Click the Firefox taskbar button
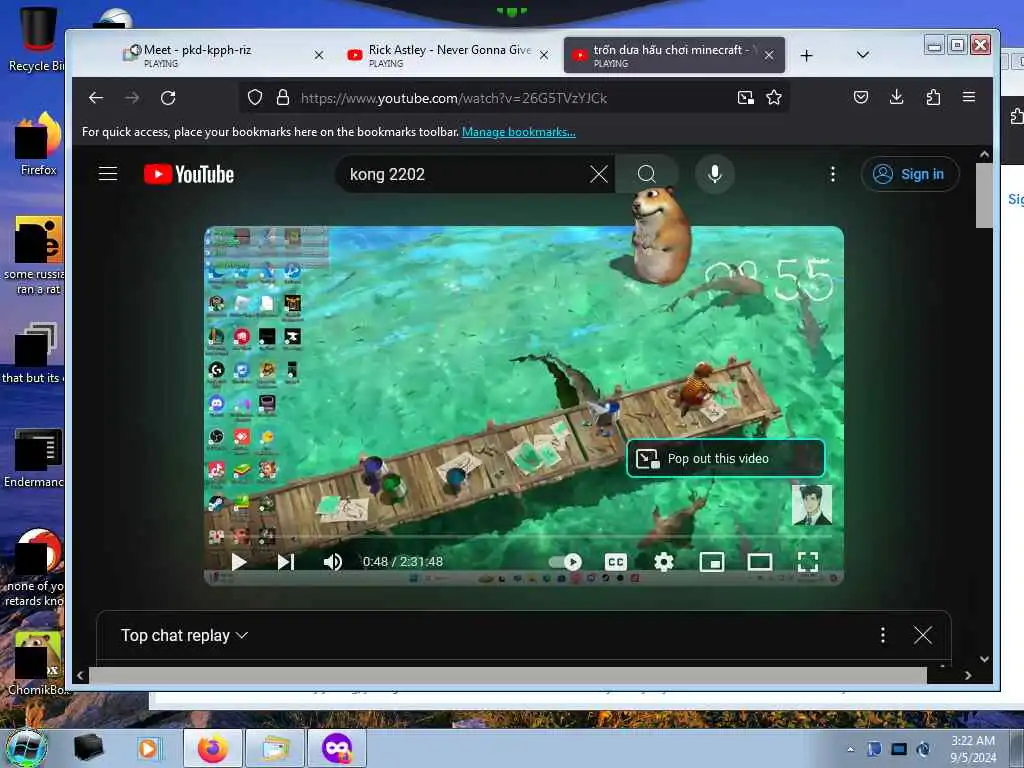 click(x=213, y=748)
